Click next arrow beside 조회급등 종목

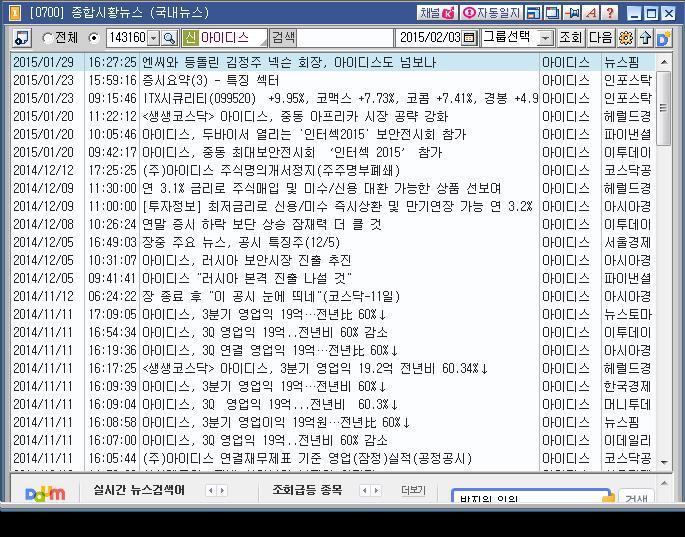click(x=376, y=491)
